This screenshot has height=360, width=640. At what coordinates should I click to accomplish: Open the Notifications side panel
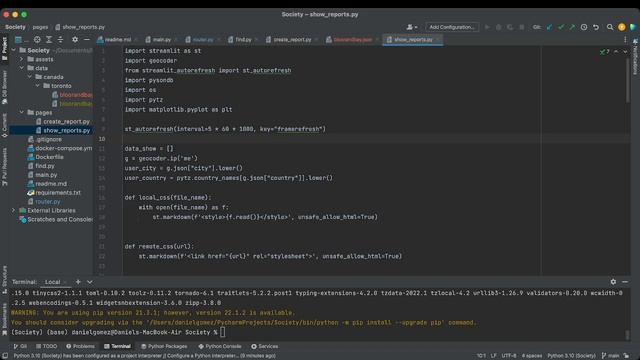[x=635, y=56]
